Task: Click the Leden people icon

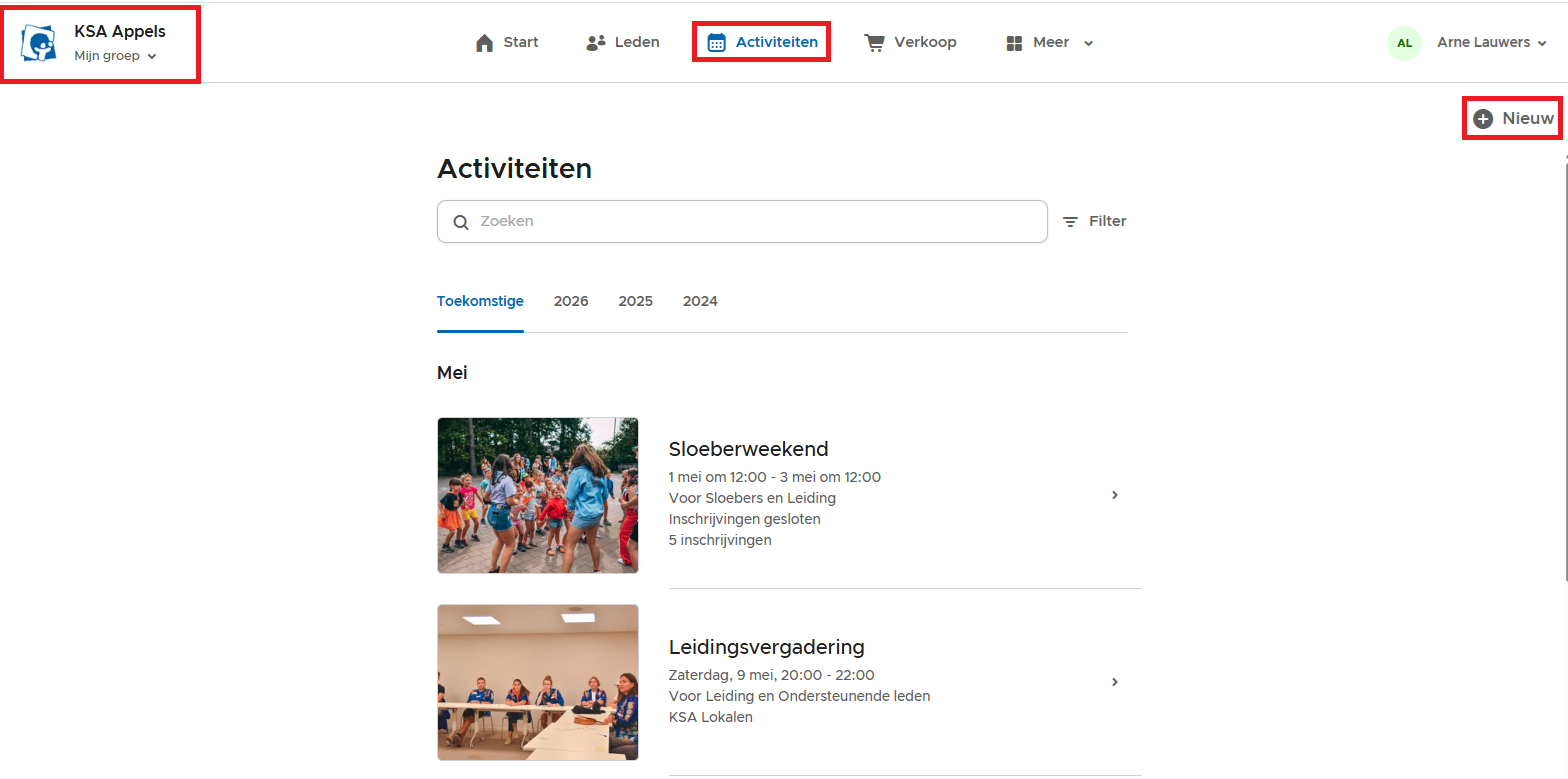Action: click(596, 43)
